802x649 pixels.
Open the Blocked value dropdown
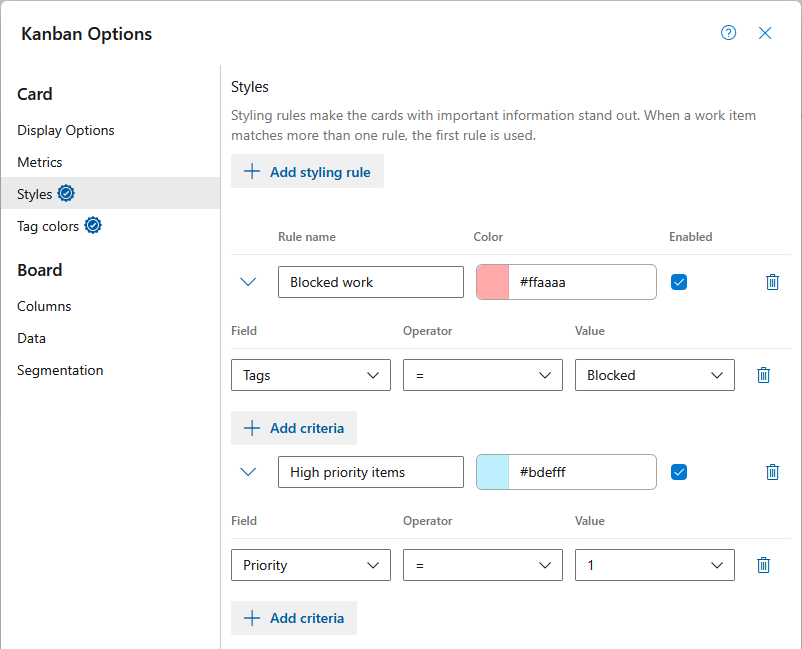[654, 375]
